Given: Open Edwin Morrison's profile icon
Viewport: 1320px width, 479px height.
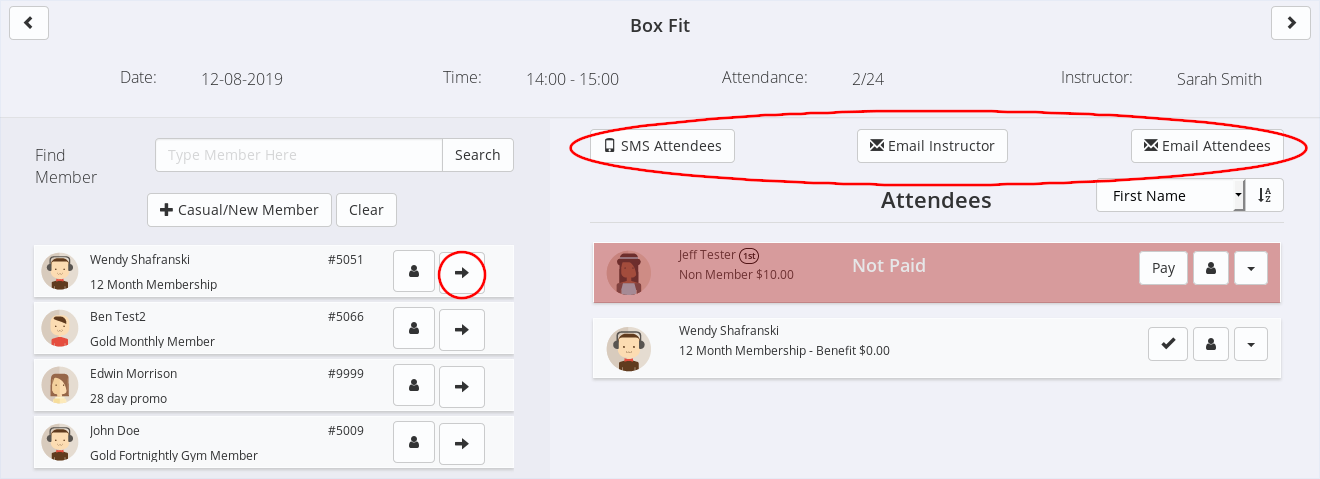Looking at the screenshot, I should [414, 387].
